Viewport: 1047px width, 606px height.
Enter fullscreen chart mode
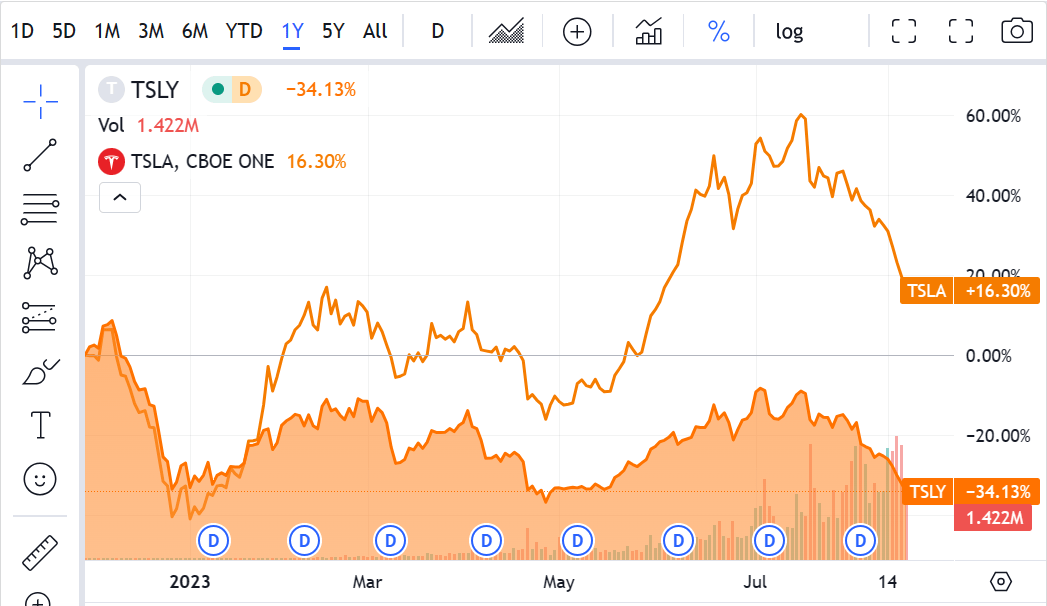(x=903, y=31)
